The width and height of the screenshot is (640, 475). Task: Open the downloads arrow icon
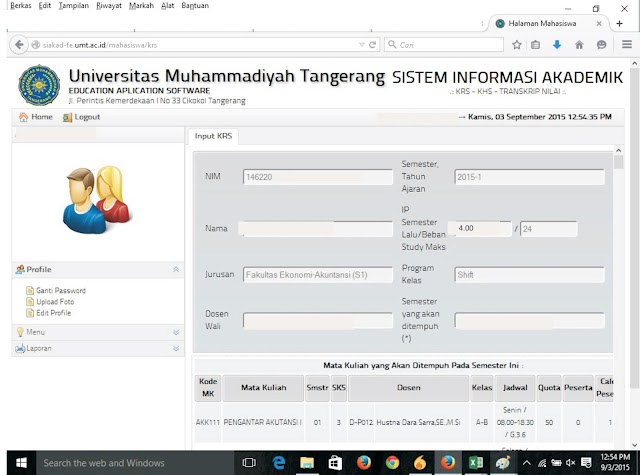(x=557, y=44)
